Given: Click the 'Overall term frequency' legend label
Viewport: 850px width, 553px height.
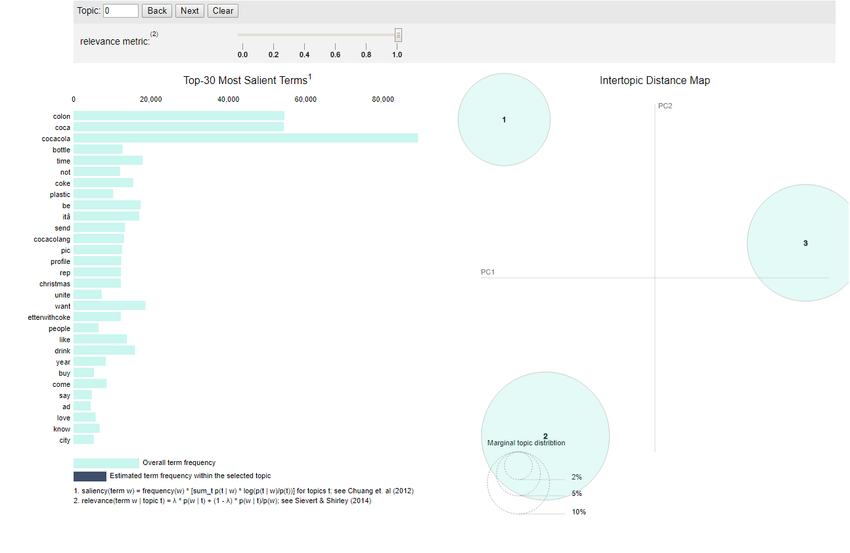Looking at the screenshot, I should coord(179,462).
